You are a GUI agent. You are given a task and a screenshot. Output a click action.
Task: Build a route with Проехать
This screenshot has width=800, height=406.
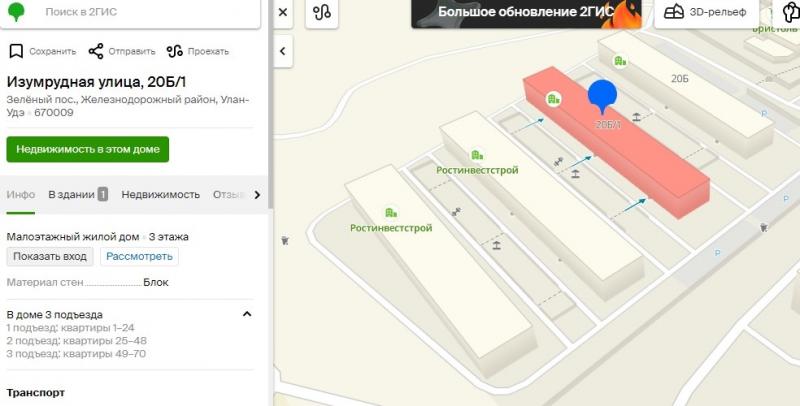197,52
